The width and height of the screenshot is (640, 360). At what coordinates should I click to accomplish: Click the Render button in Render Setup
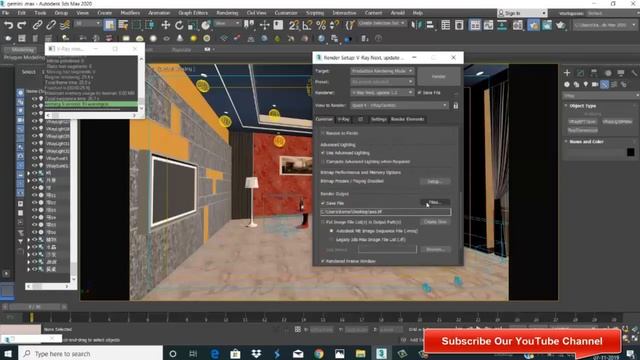coord(439,77)
